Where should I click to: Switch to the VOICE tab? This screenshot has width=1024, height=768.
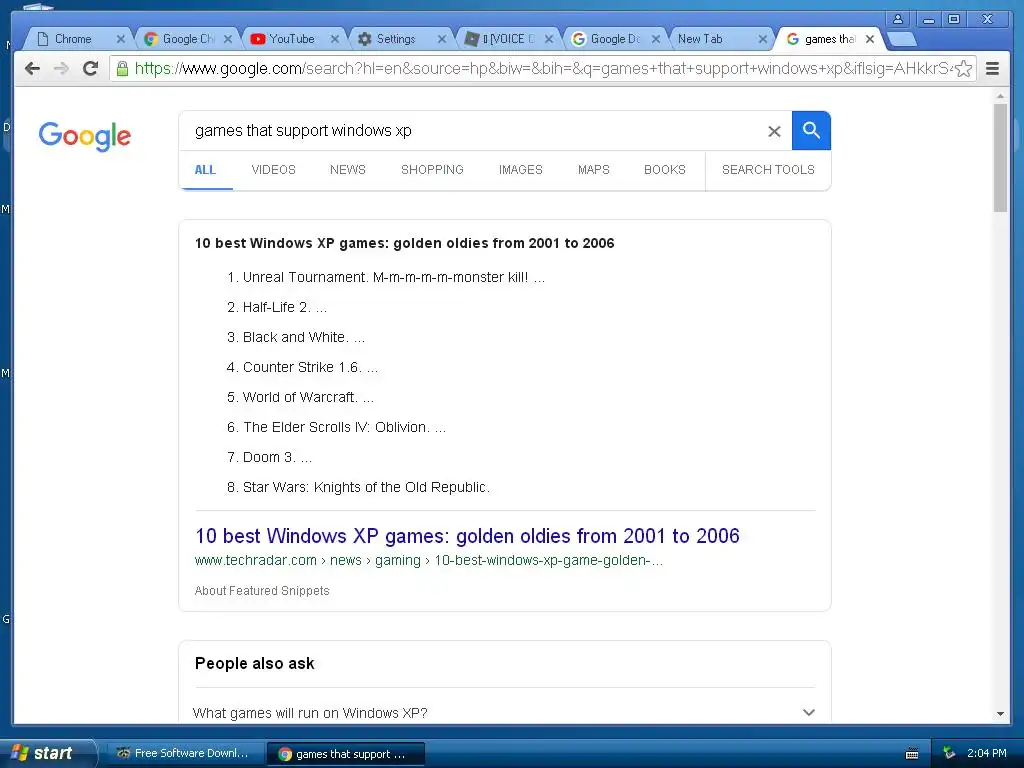tap(506, 39)
